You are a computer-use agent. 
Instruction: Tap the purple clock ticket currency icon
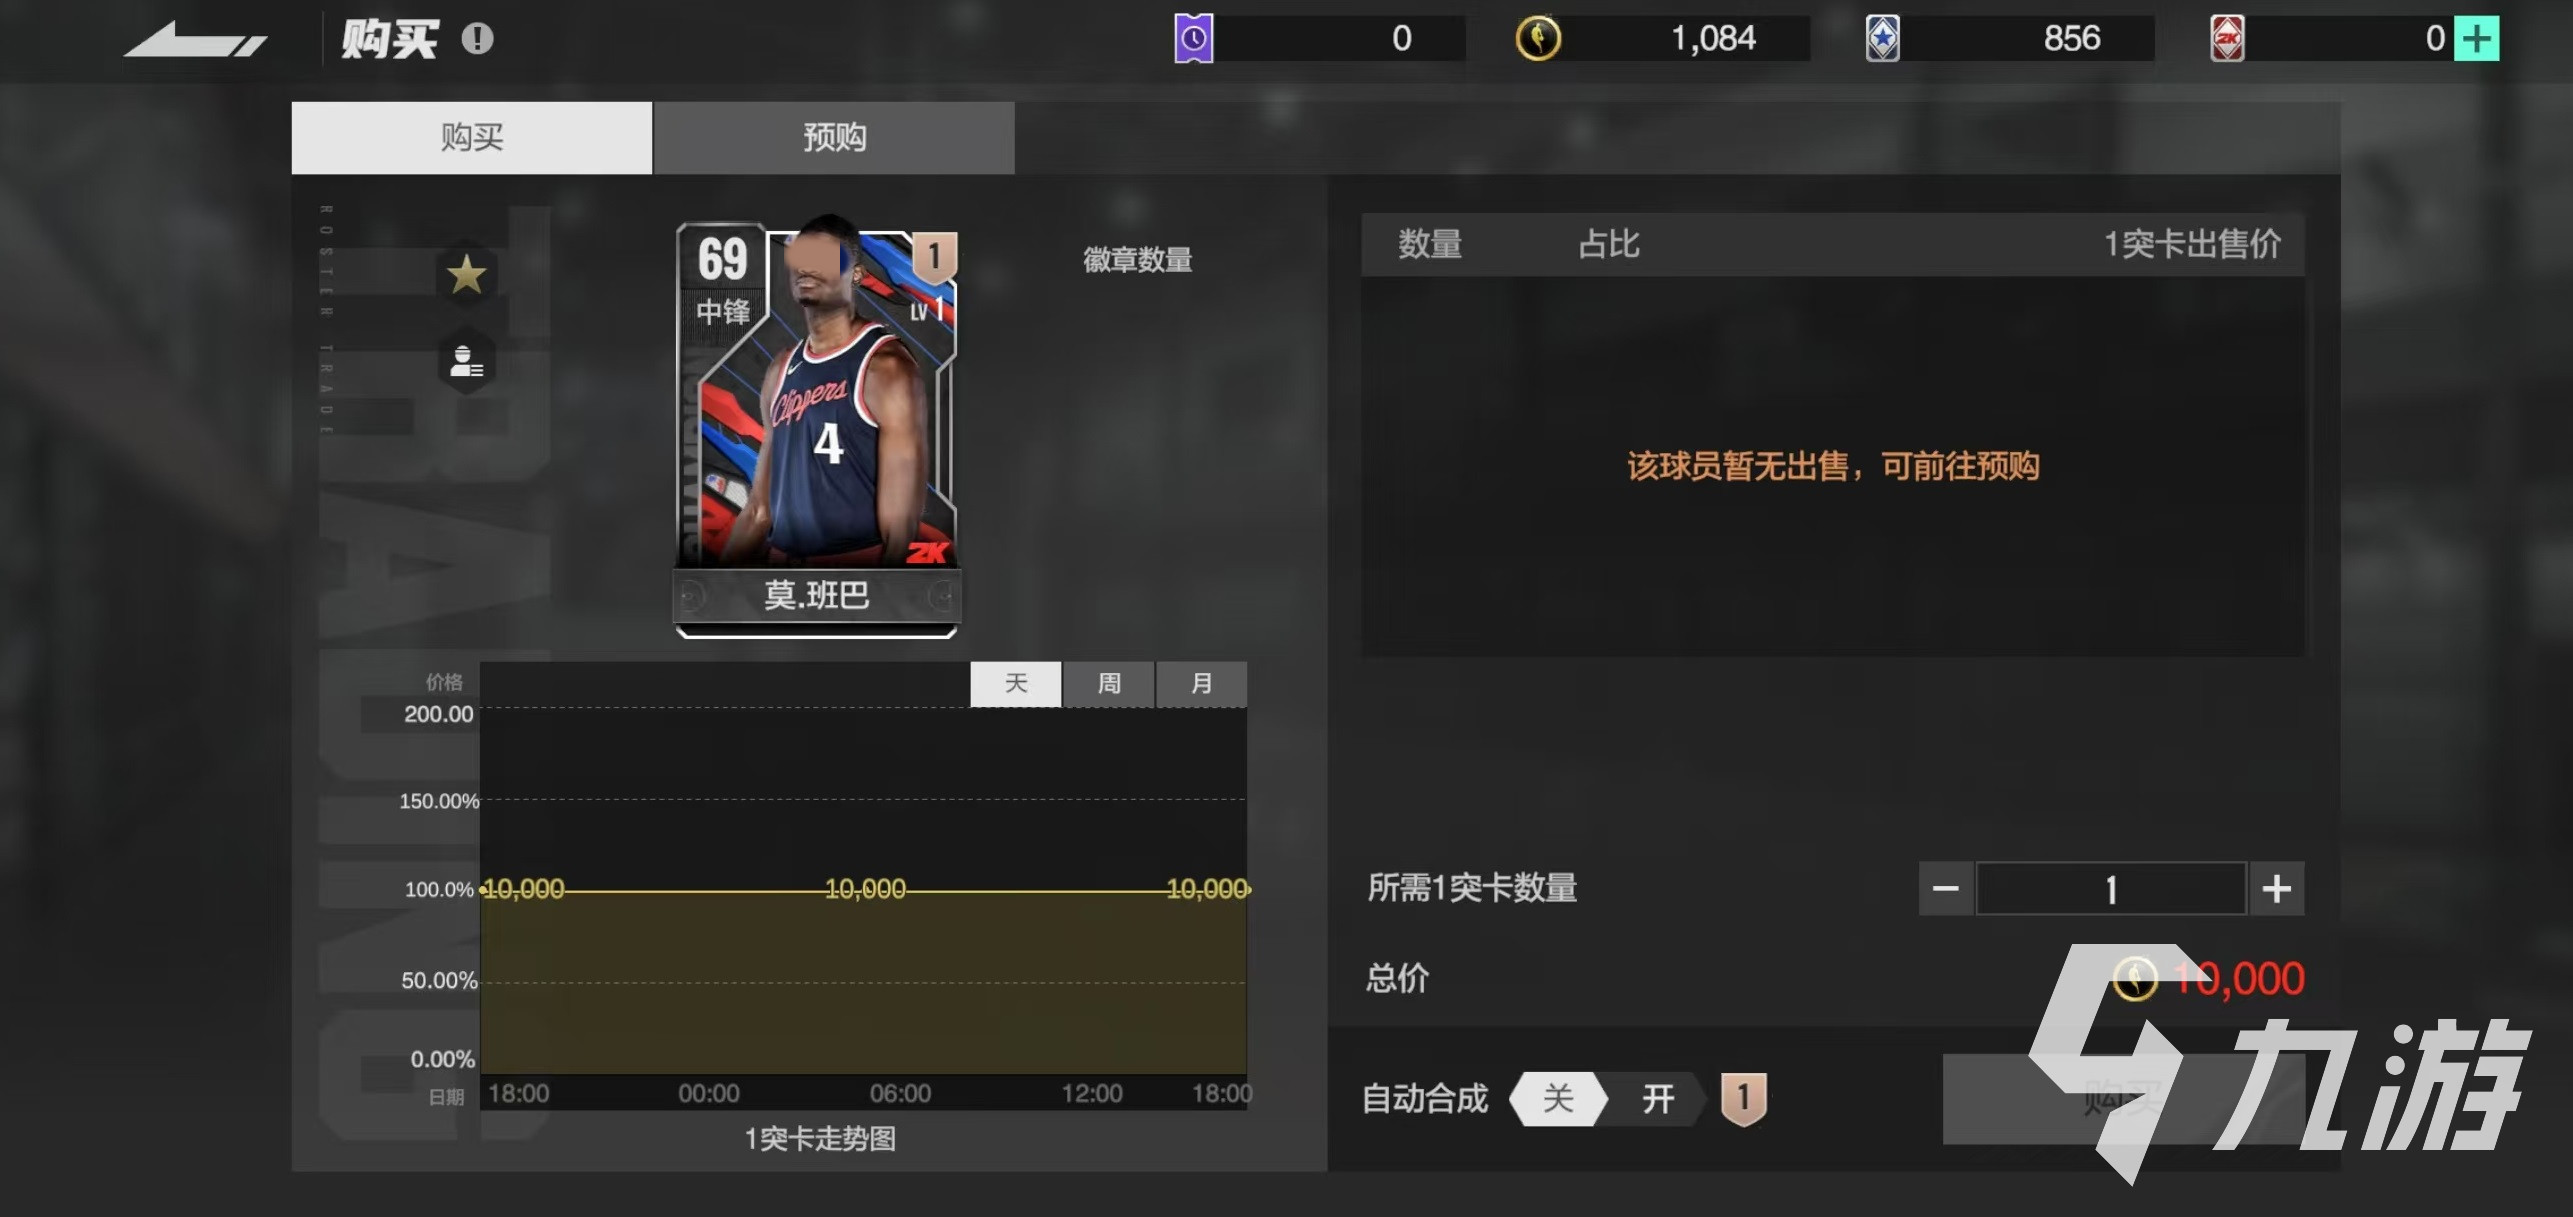point(1193,39)
